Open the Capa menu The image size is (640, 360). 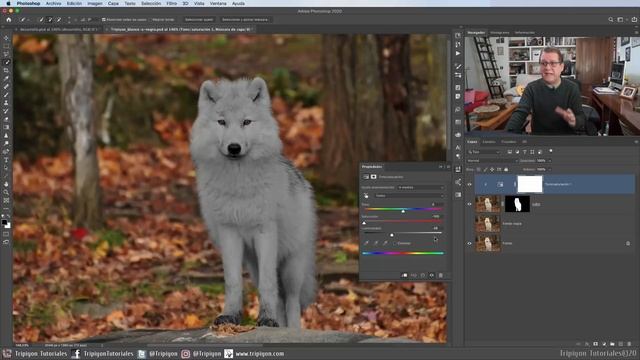click(113, 3)
